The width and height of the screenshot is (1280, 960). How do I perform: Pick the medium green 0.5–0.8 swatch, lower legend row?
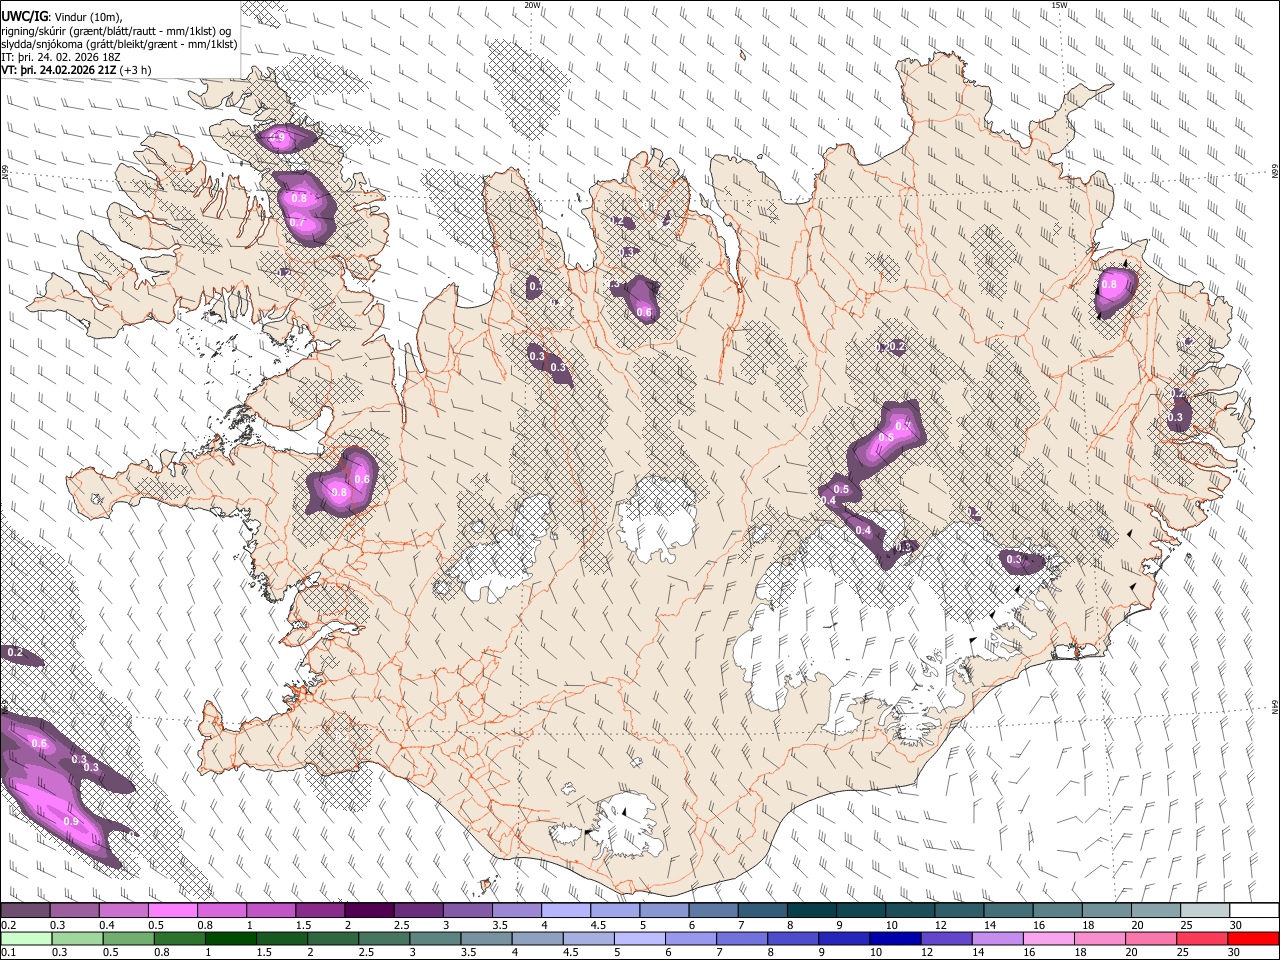[128, 938]
